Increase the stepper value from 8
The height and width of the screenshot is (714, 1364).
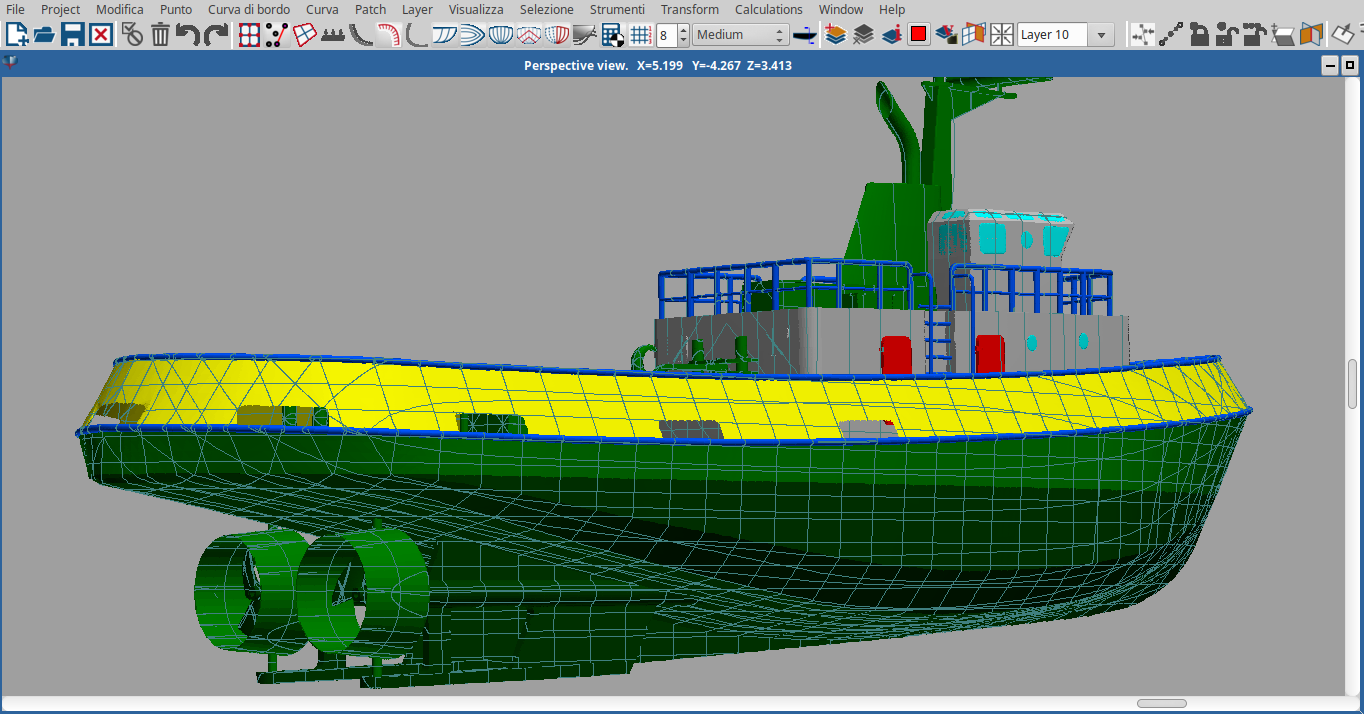[683, 30]
